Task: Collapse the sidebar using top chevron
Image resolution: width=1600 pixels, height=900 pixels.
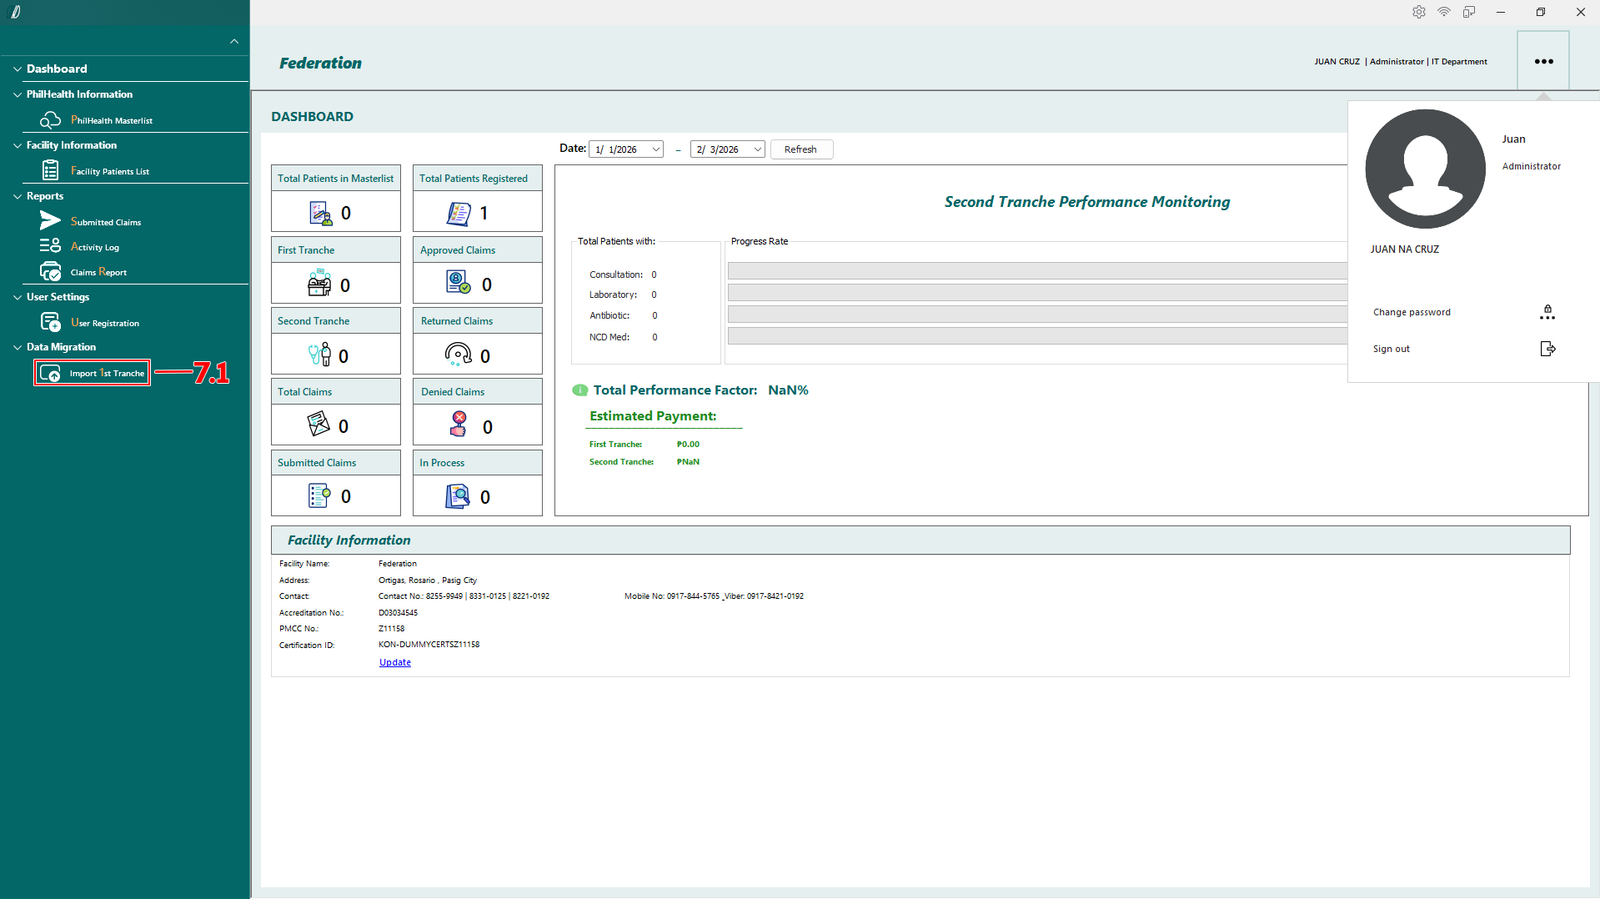Action: point(234,41)
